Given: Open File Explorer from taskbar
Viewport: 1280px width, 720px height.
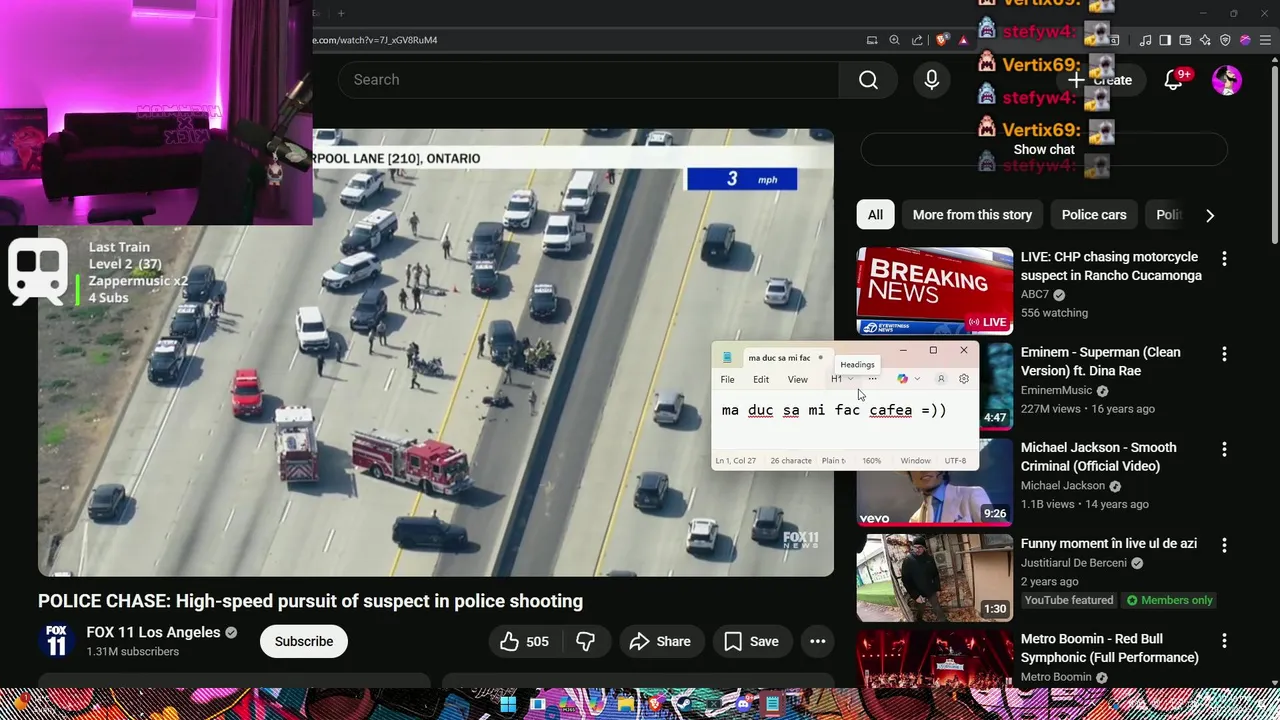Looking at the screenshot, I should click(626, 704).
